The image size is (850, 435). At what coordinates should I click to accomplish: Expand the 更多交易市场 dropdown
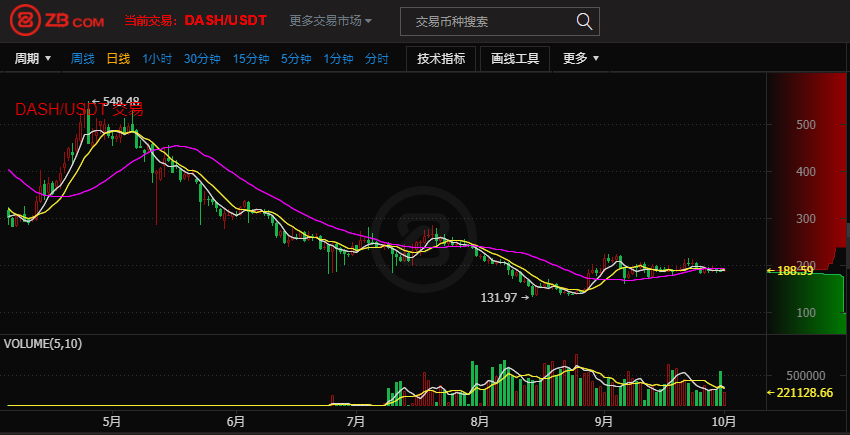pos(330,20)
